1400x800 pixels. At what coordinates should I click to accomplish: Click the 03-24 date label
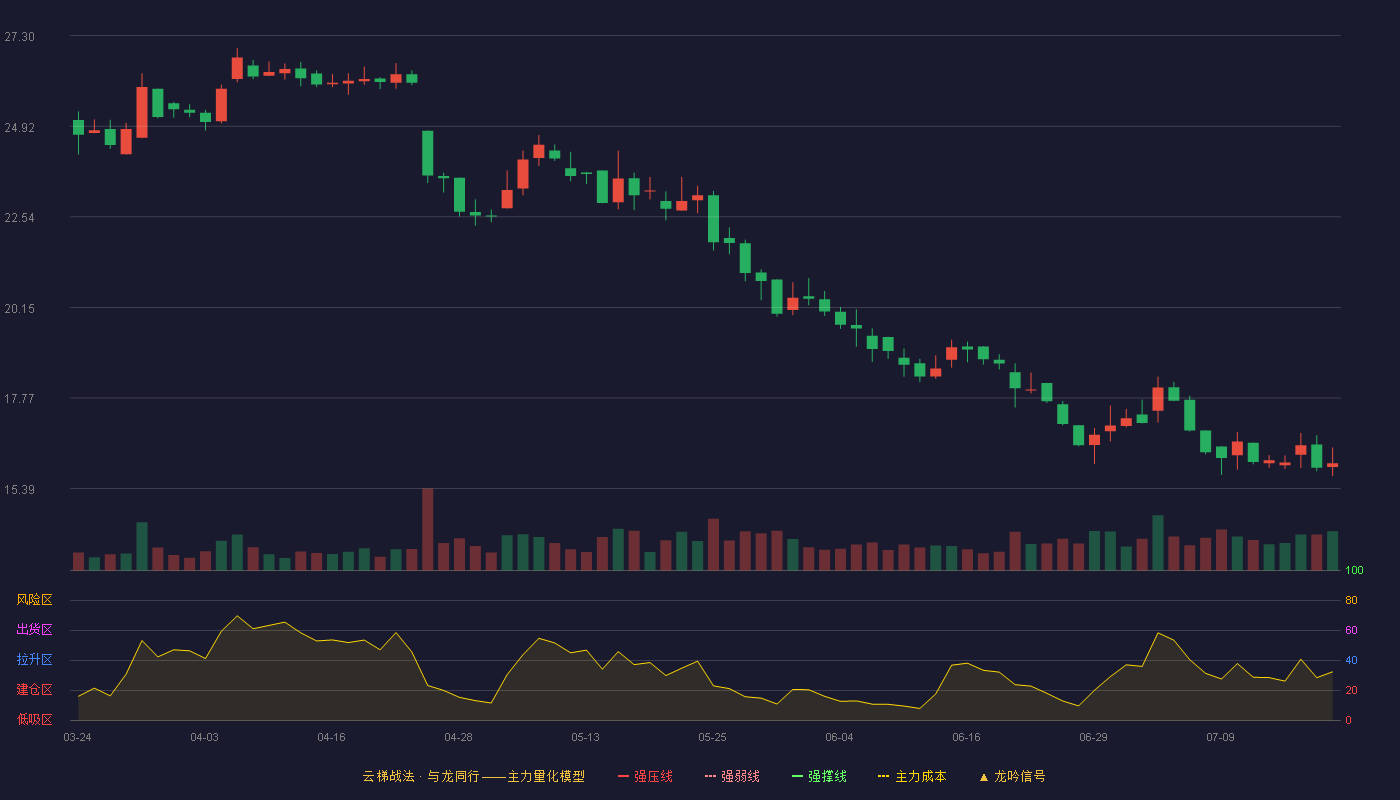pos(77,737)
